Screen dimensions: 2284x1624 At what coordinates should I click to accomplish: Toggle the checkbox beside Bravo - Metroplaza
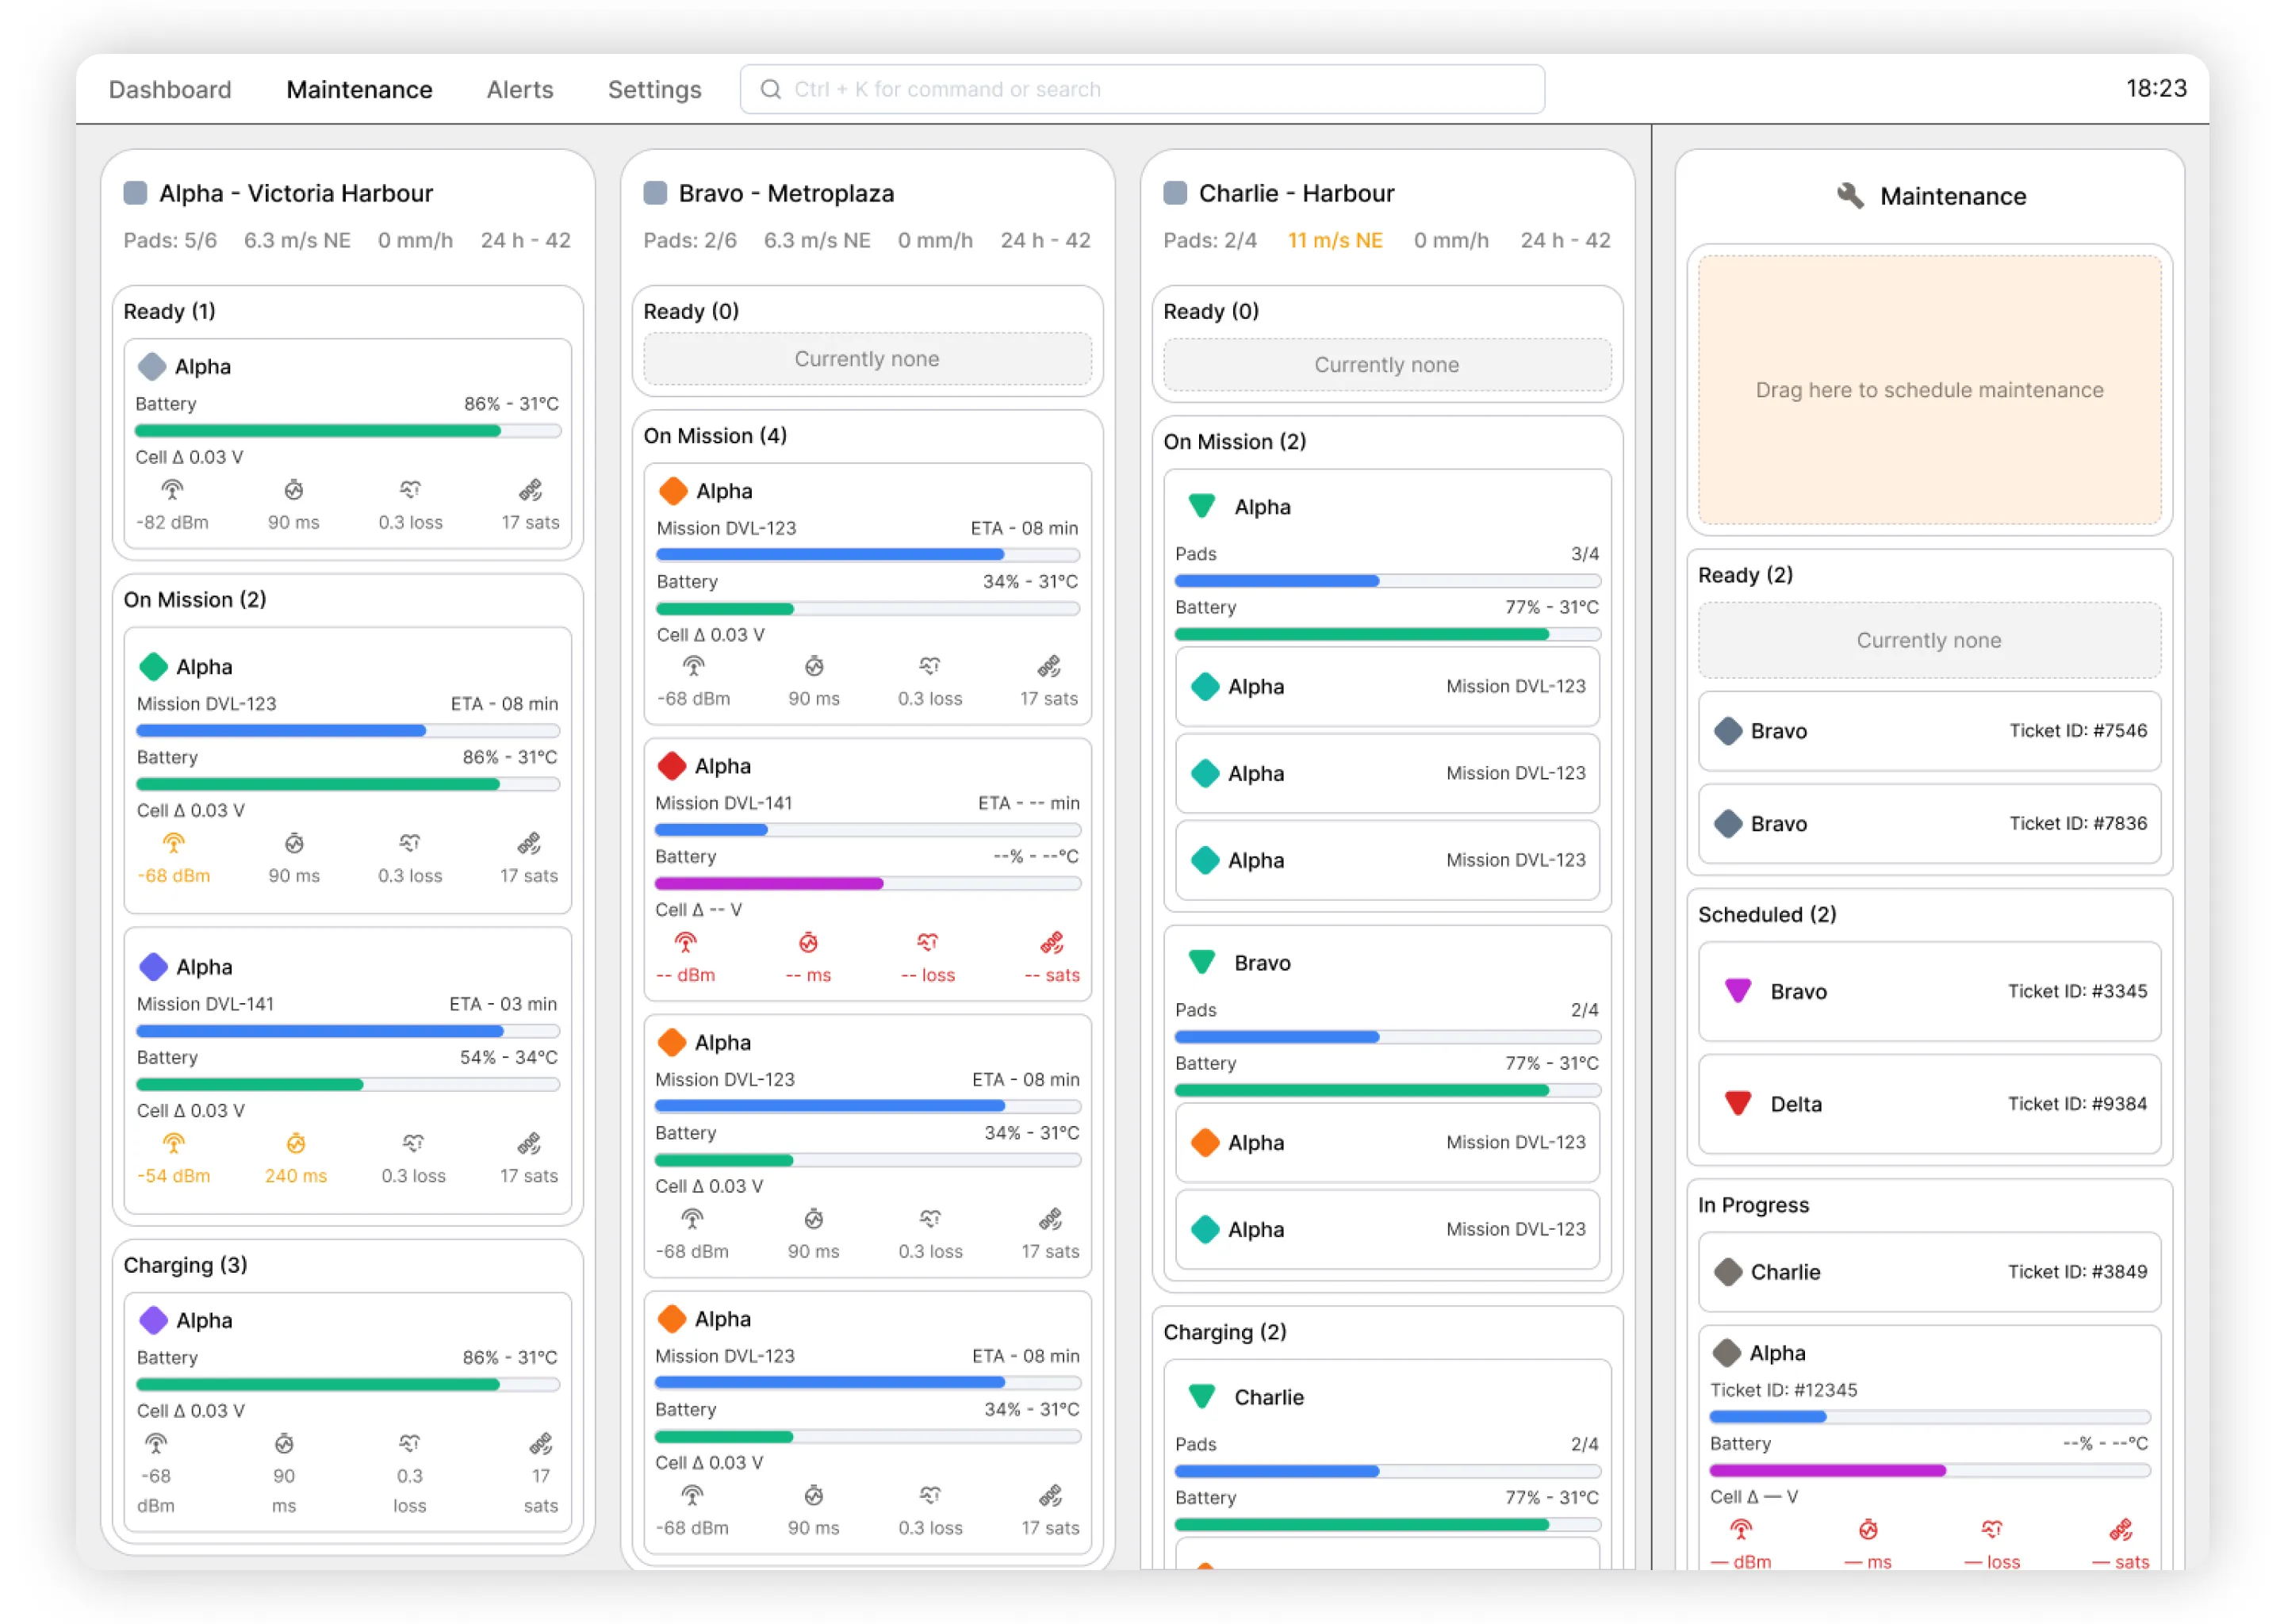[x=655, y=193]
